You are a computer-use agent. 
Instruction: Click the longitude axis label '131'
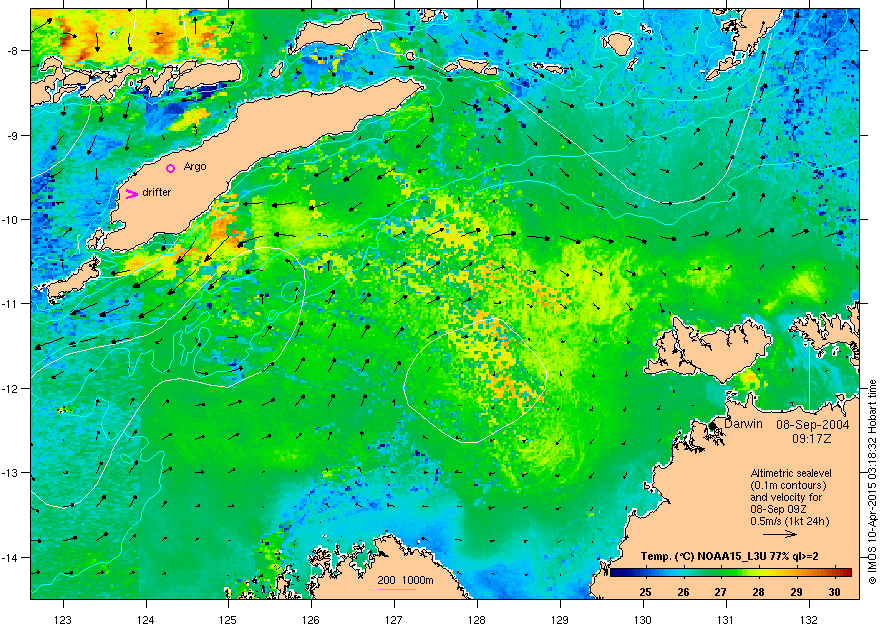tap(726, 620)
